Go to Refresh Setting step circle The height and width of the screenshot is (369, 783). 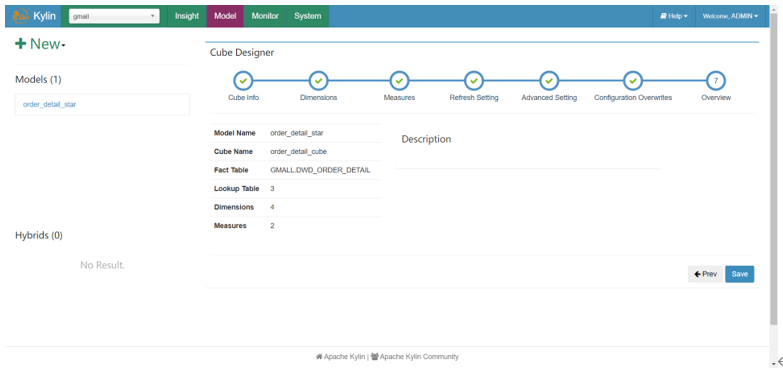click(x=474, y=80)
